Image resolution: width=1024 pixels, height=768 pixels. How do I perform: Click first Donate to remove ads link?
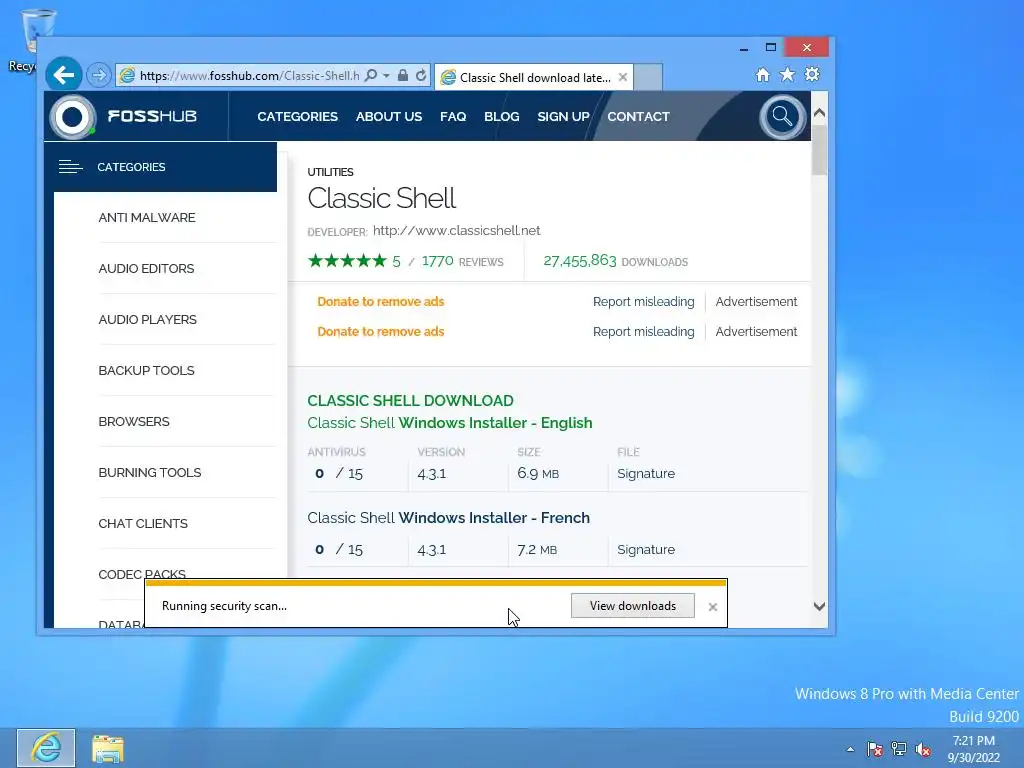381,302
